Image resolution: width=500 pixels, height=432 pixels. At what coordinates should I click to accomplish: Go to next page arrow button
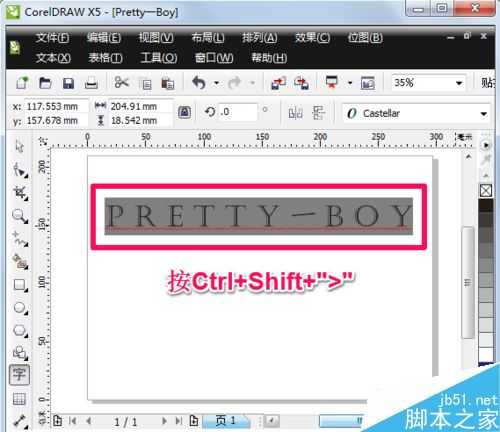click(x=164, y=421)
